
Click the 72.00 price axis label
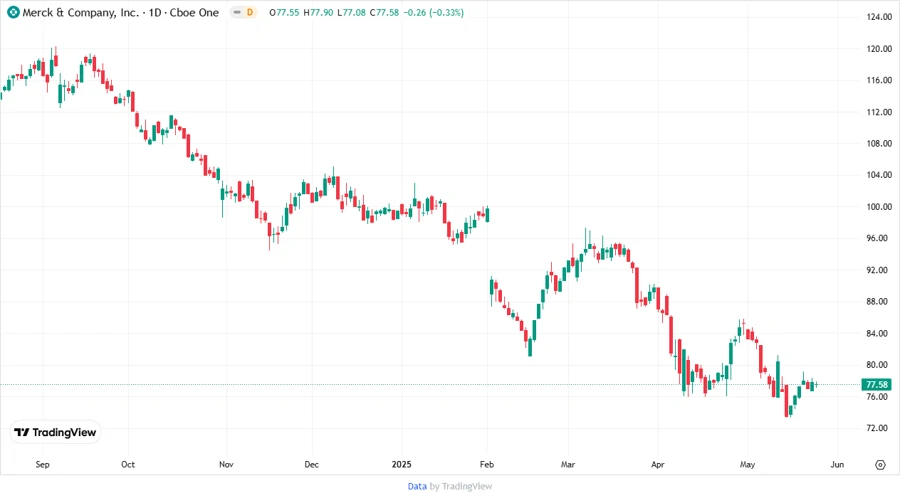879,428
